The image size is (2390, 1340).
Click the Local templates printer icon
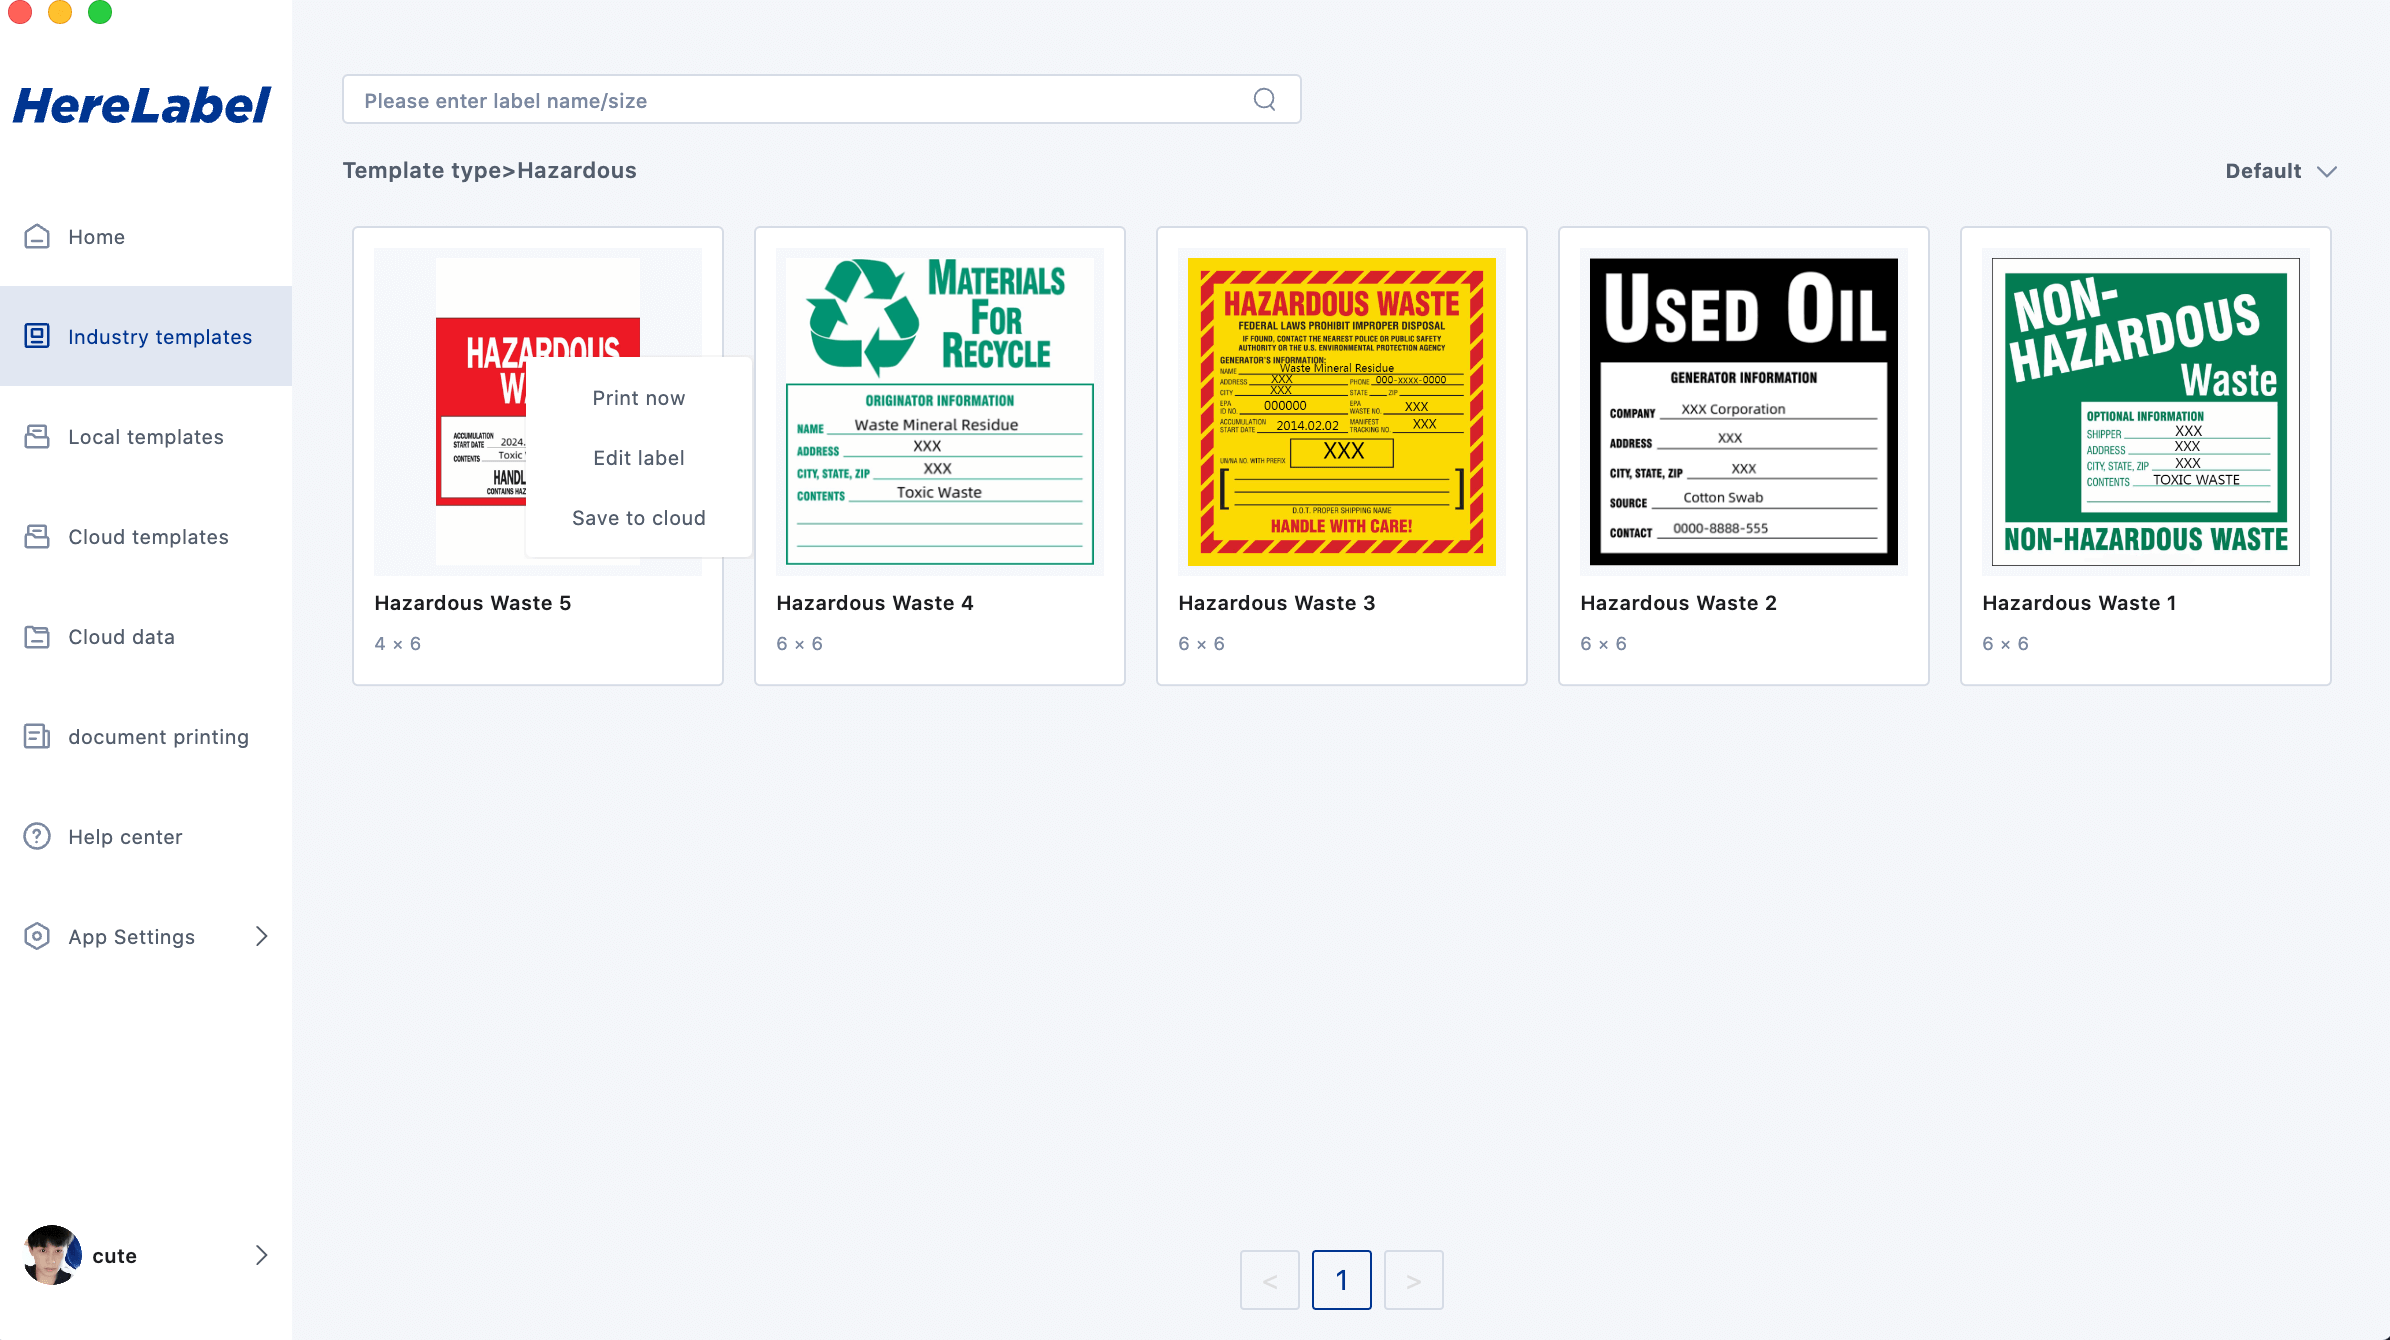click(37, 437)
